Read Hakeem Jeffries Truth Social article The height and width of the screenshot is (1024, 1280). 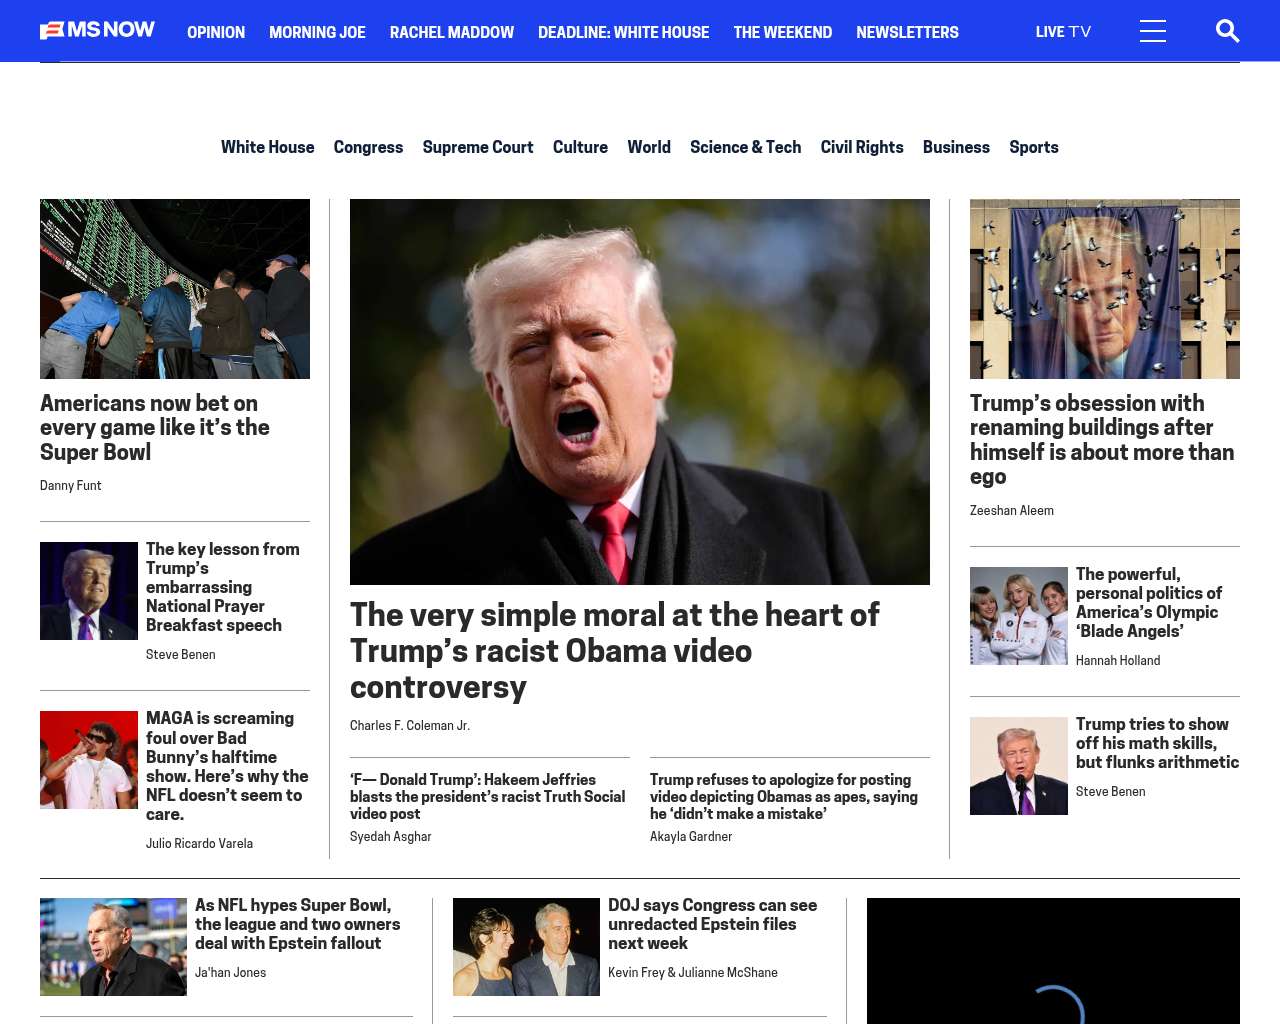(x=488, y=797)
